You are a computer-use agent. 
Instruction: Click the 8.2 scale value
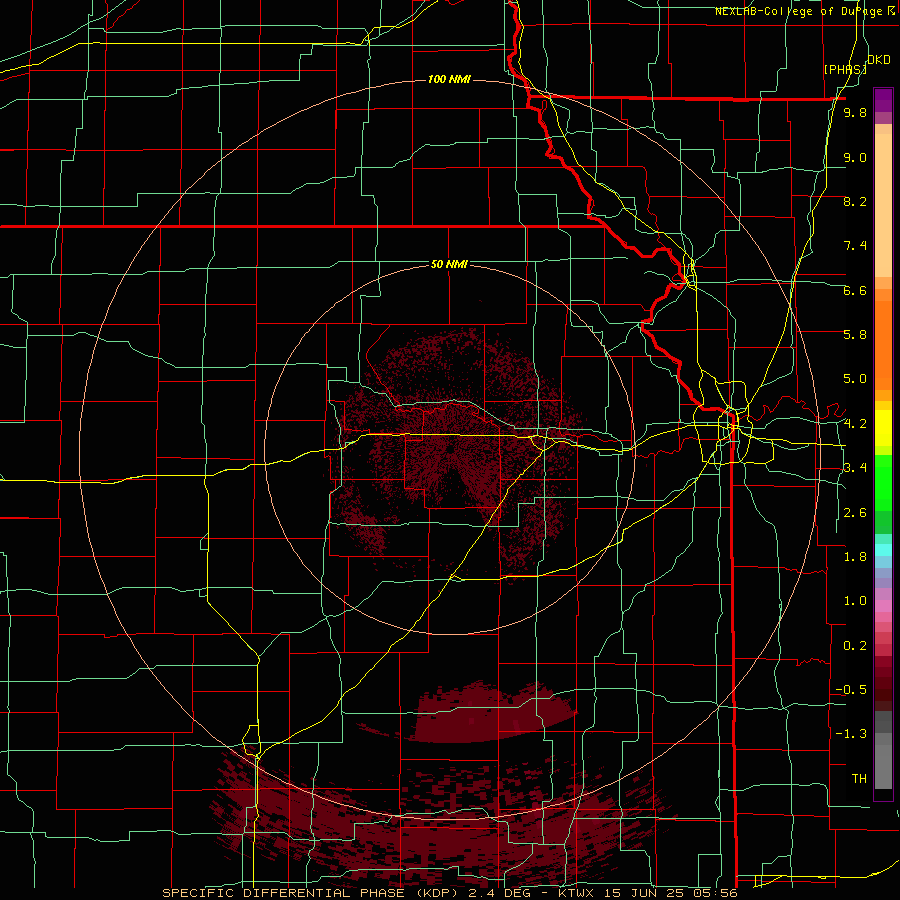click(855, 201)
